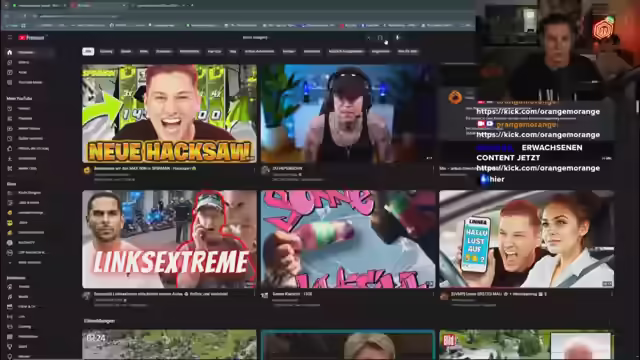640x360 pixels.
Task: Open three-dot menu of LINKSEXTREME video
Action: pyautogui.click(x=254, y=294)
